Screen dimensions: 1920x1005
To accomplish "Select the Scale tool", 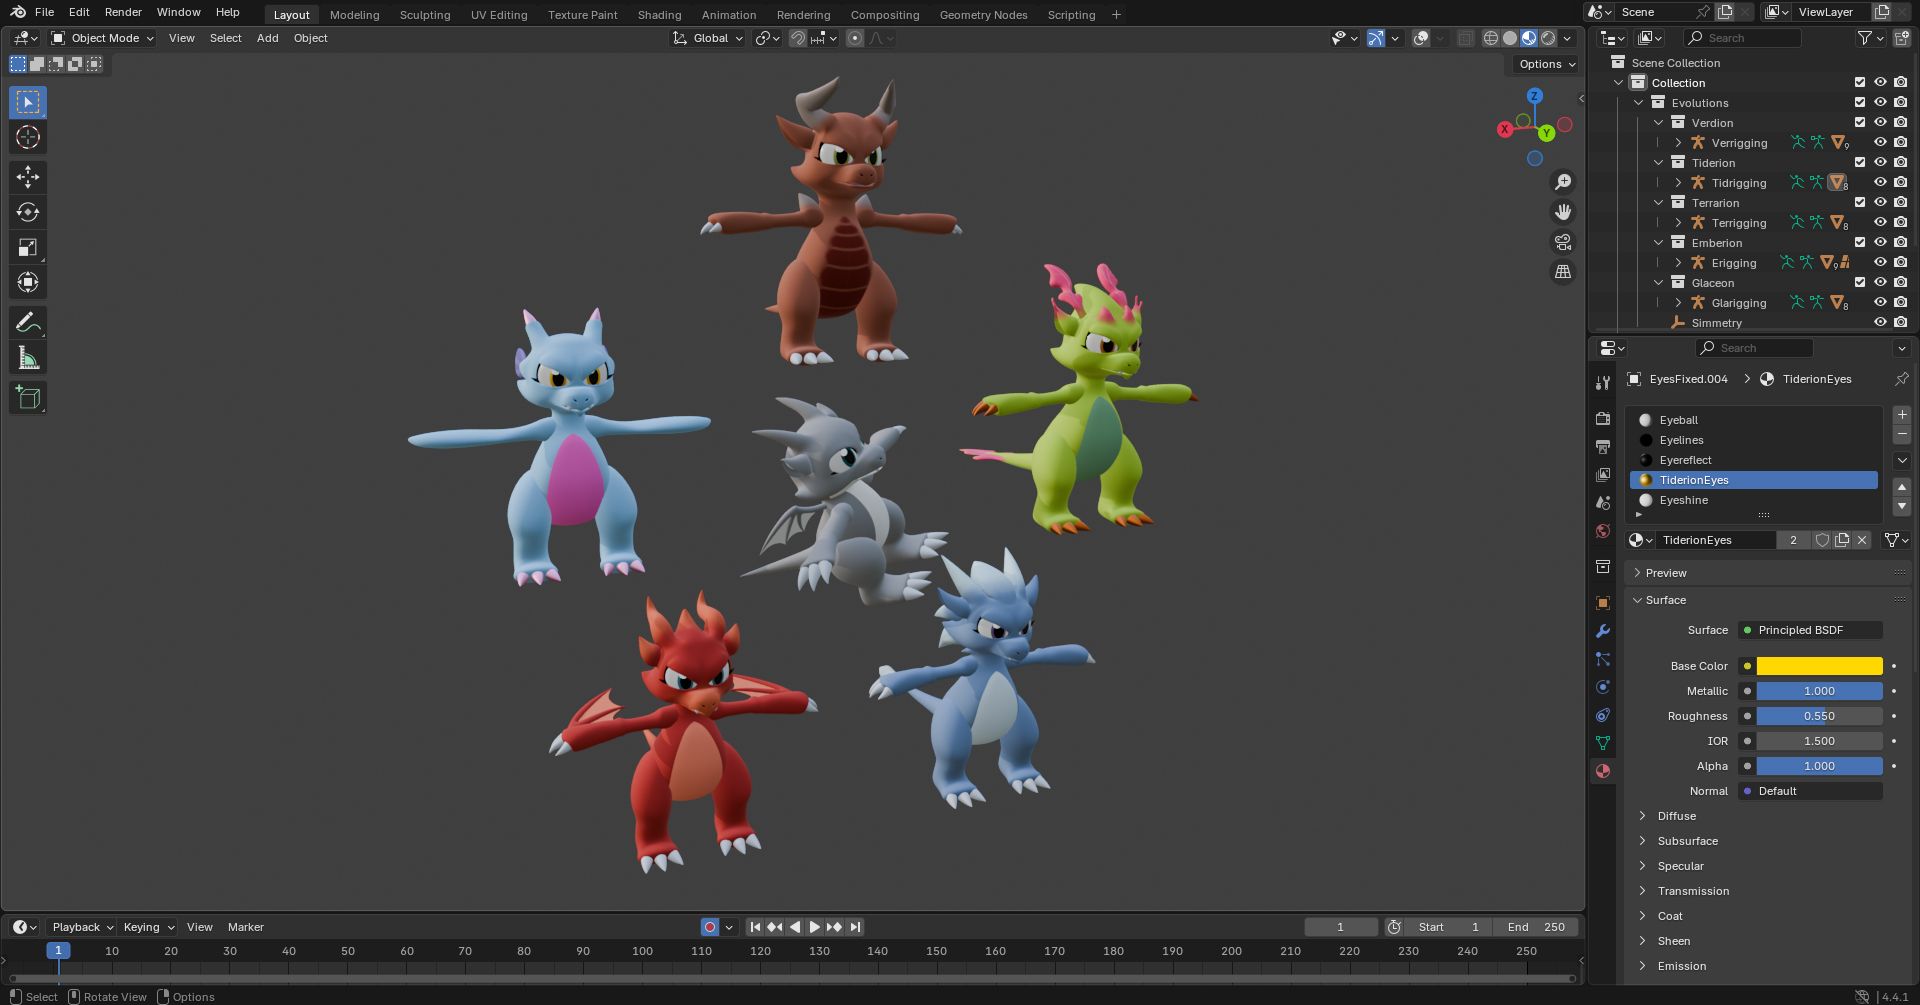I will [28, 247].
